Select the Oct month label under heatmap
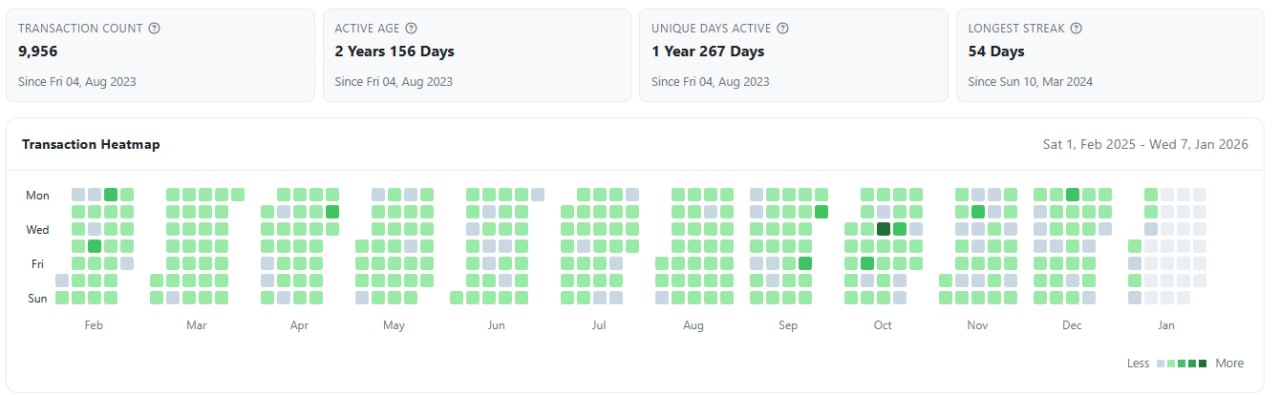The image size is (1280, 395). pyautogui.click(x=883, y=325)
